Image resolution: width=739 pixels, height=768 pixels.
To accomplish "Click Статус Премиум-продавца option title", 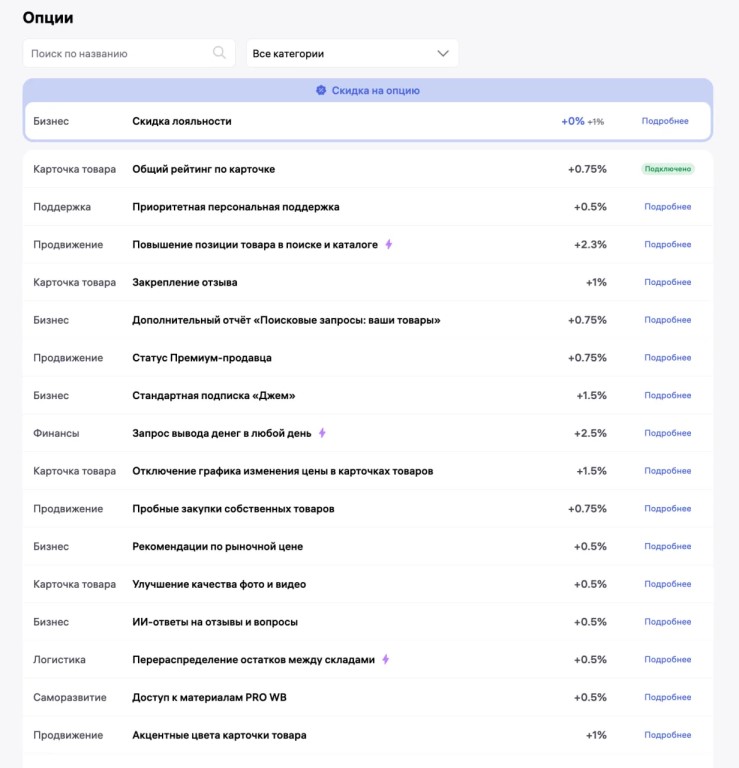I will (202, 358).
